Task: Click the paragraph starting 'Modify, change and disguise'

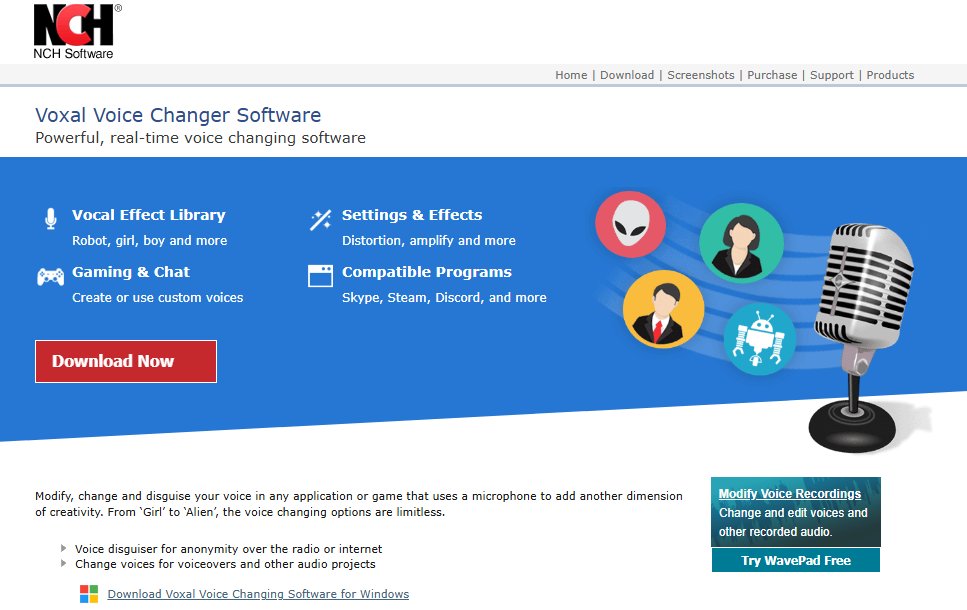Action: (359, 504)
